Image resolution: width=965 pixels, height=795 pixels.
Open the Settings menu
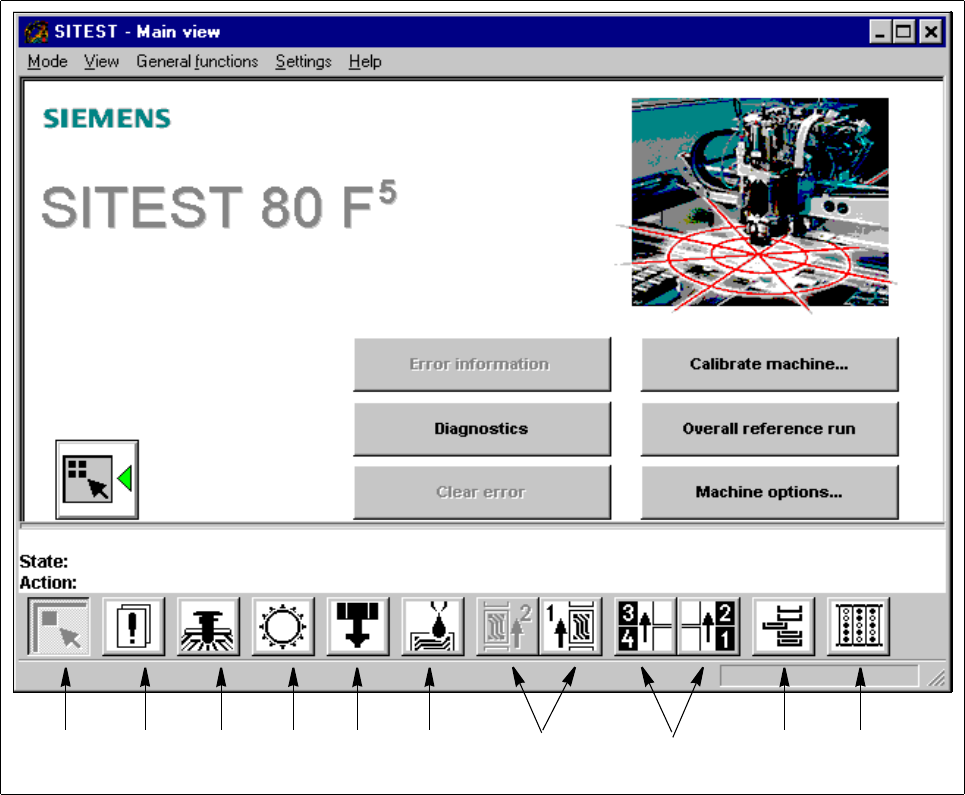click(303, 62)
